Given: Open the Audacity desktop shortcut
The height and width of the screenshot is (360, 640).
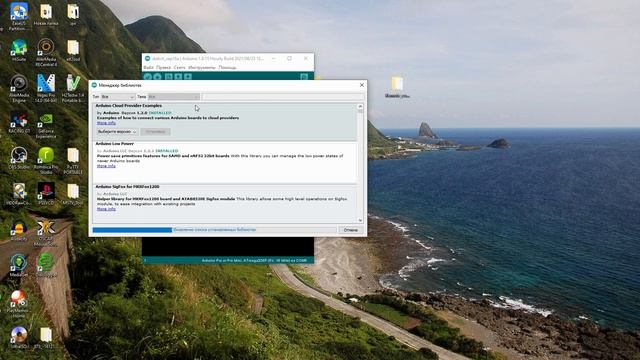Looking at the screenshot, I should (19, 229).
